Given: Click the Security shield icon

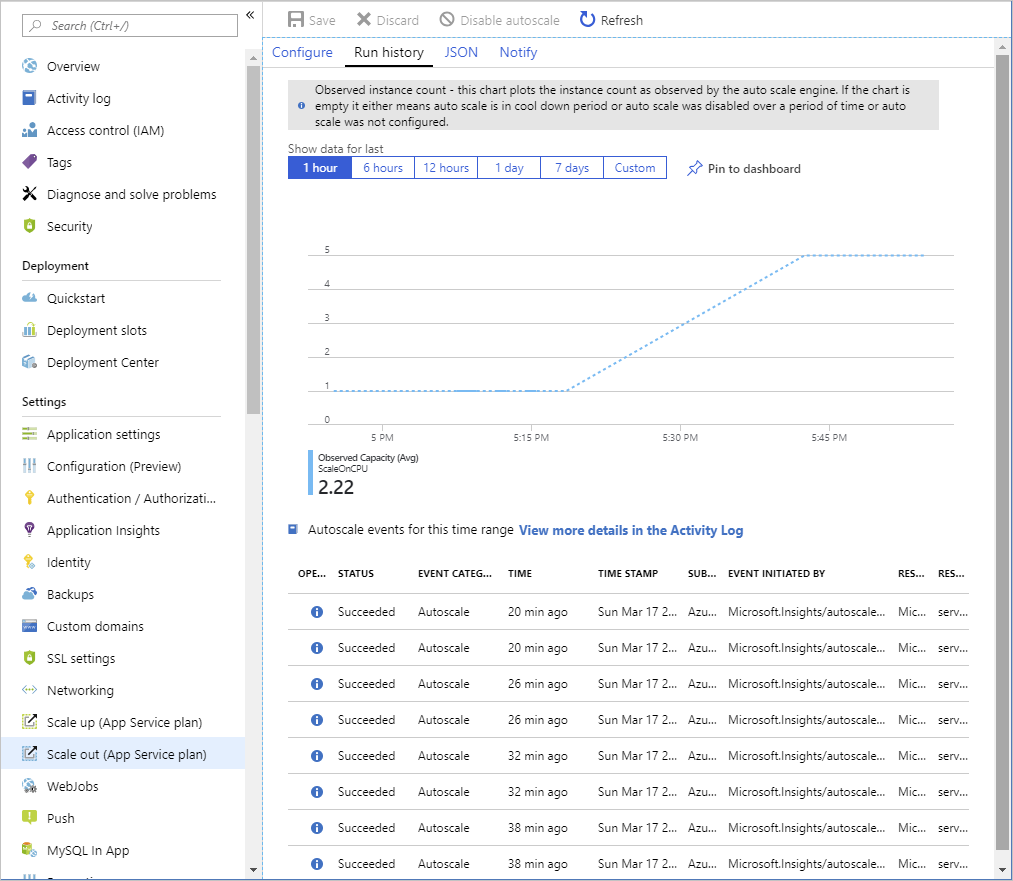Looking at the screenshot, I should pyautogui.click(x=29, y=225).
